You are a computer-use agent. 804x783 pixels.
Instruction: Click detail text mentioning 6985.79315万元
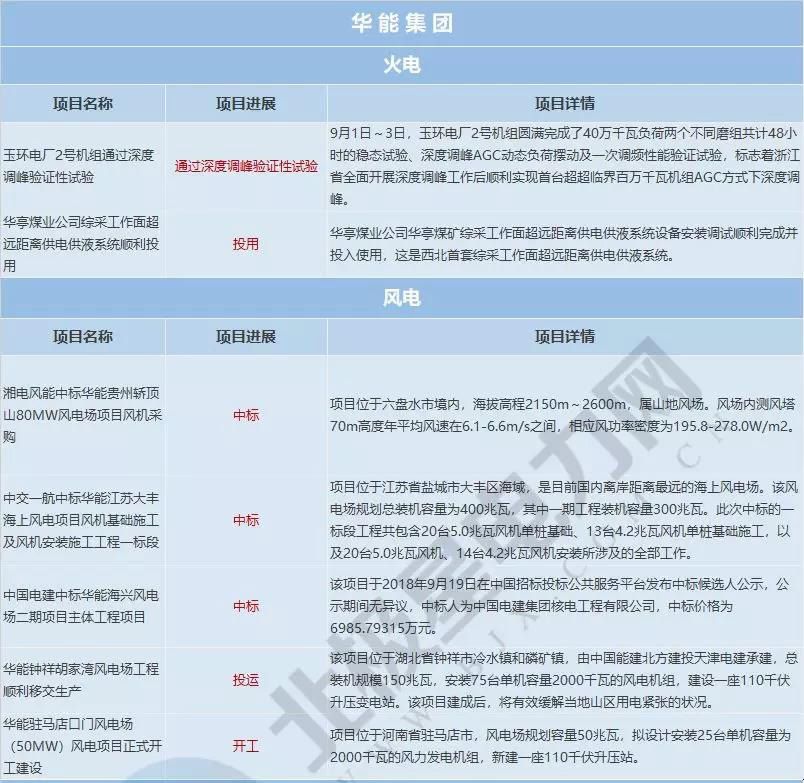[560, 606]
